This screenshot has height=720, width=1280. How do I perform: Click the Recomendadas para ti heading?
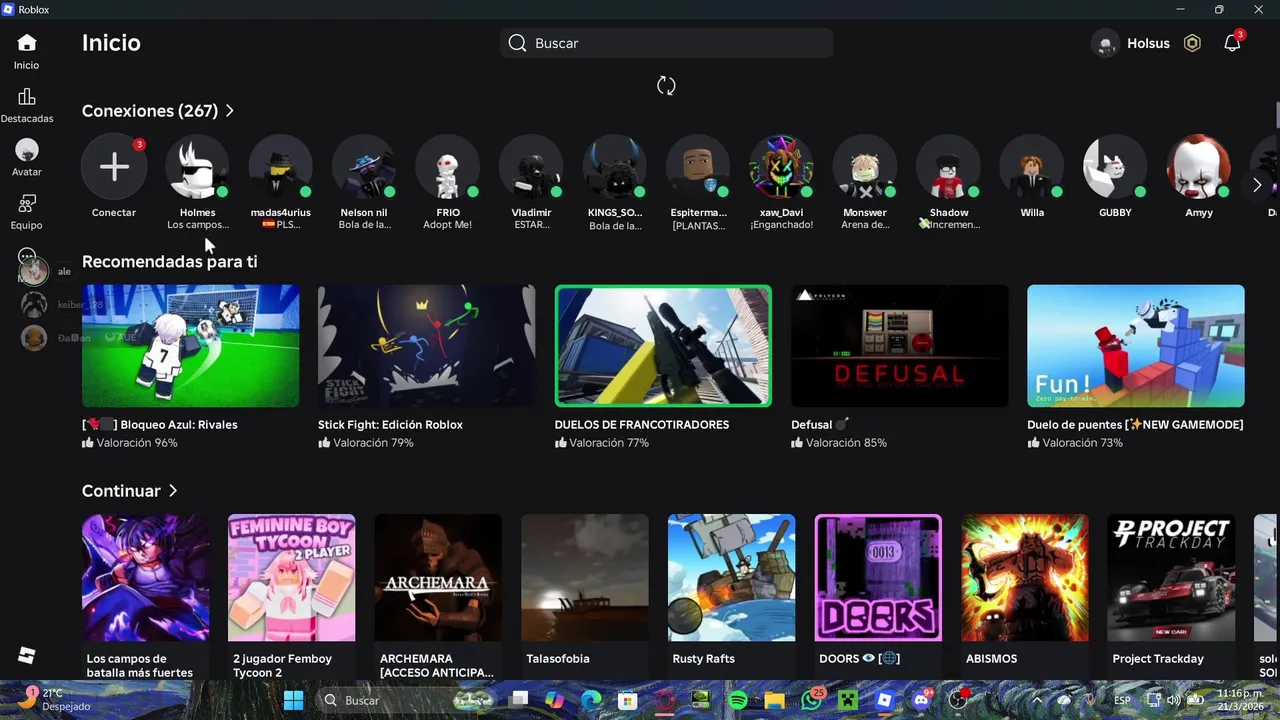pyautogui.click(x=170, y=261)
